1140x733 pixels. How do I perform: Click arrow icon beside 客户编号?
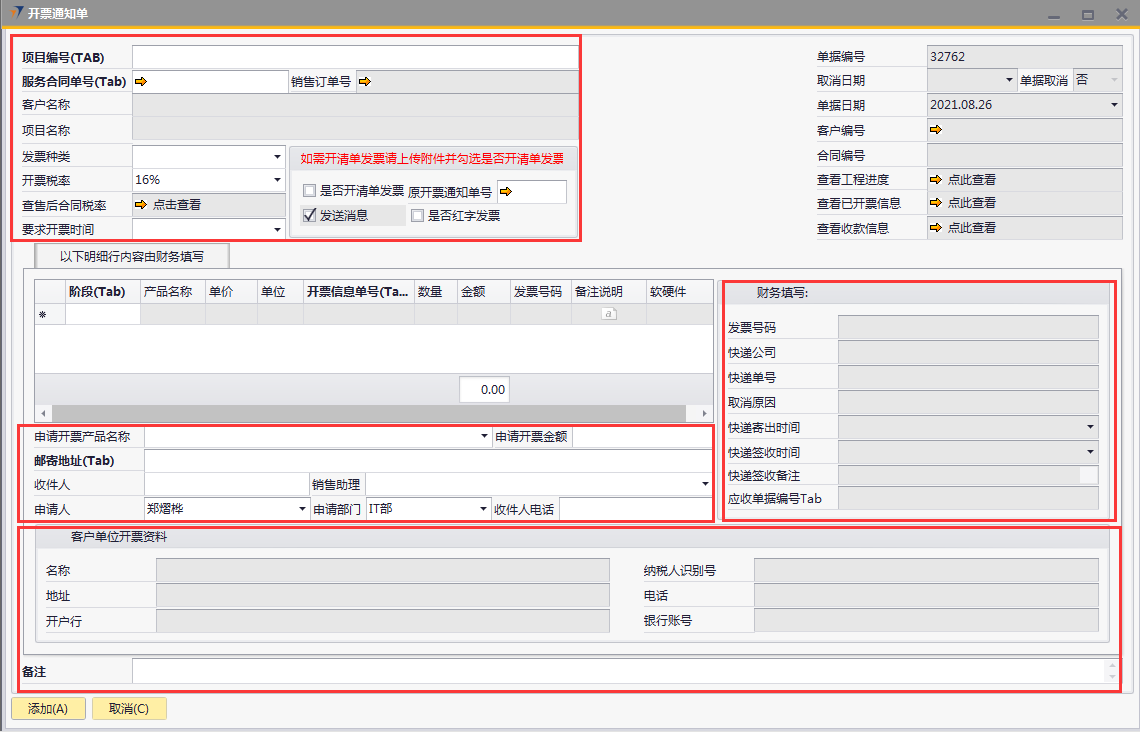[x=936, y=130]
